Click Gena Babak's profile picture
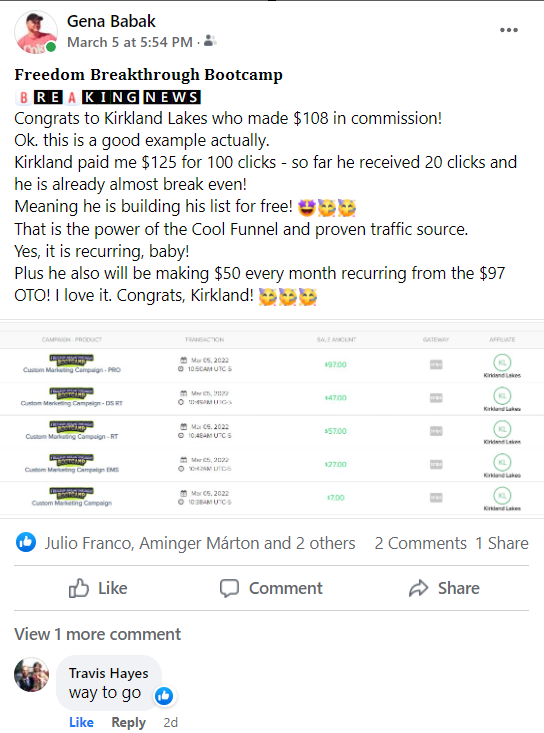This screenshot has width=544, height=733. [36, 32]
